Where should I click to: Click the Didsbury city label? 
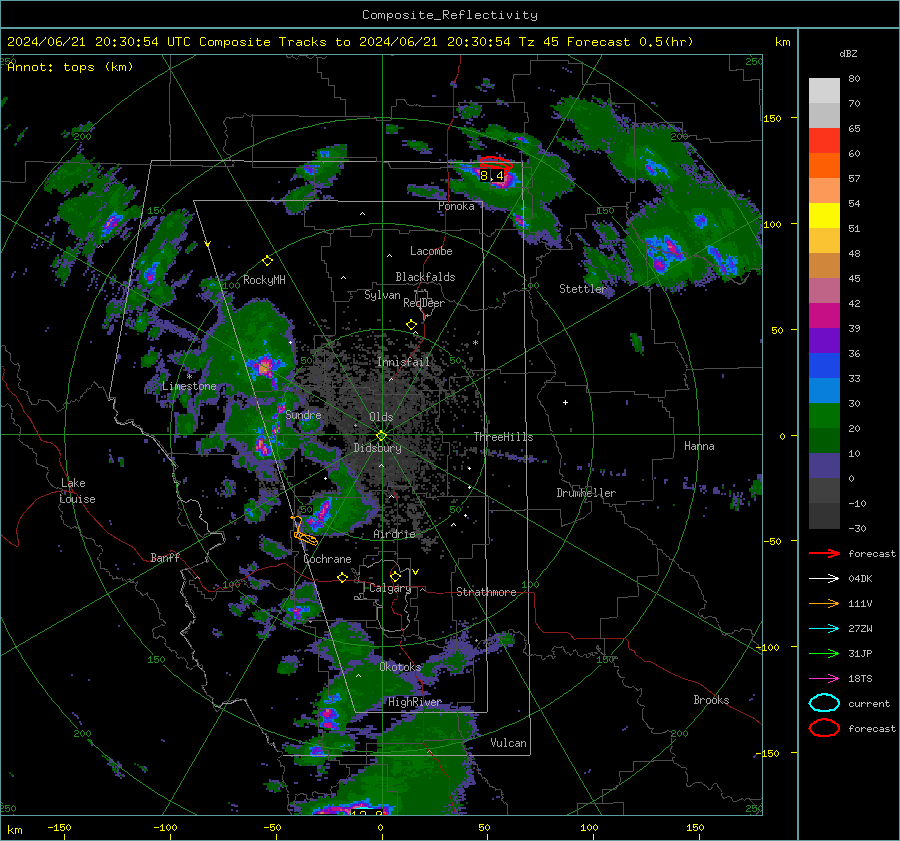coord(377,448)
